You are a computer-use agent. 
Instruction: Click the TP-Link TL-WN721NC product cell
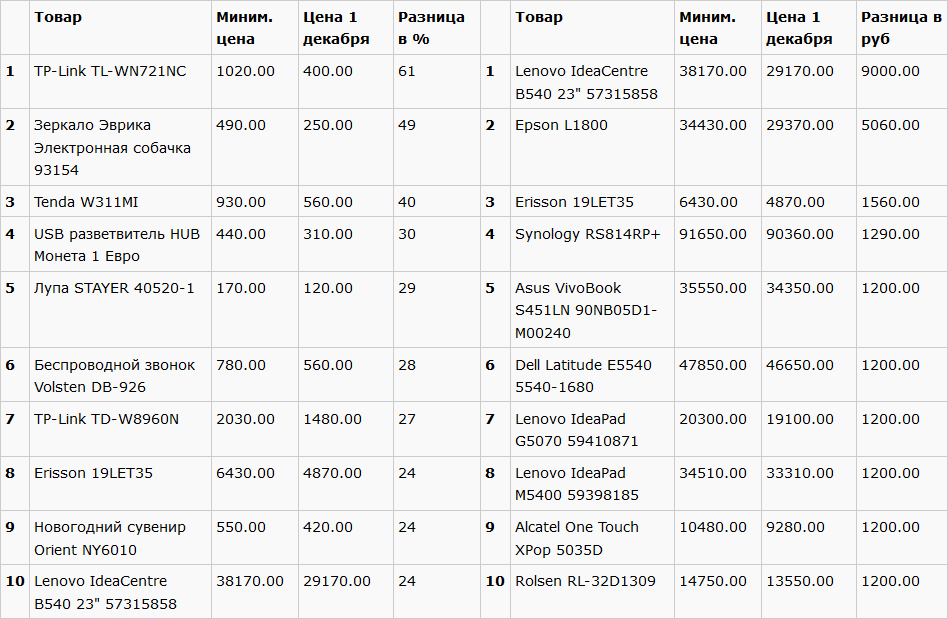point(110,71)
